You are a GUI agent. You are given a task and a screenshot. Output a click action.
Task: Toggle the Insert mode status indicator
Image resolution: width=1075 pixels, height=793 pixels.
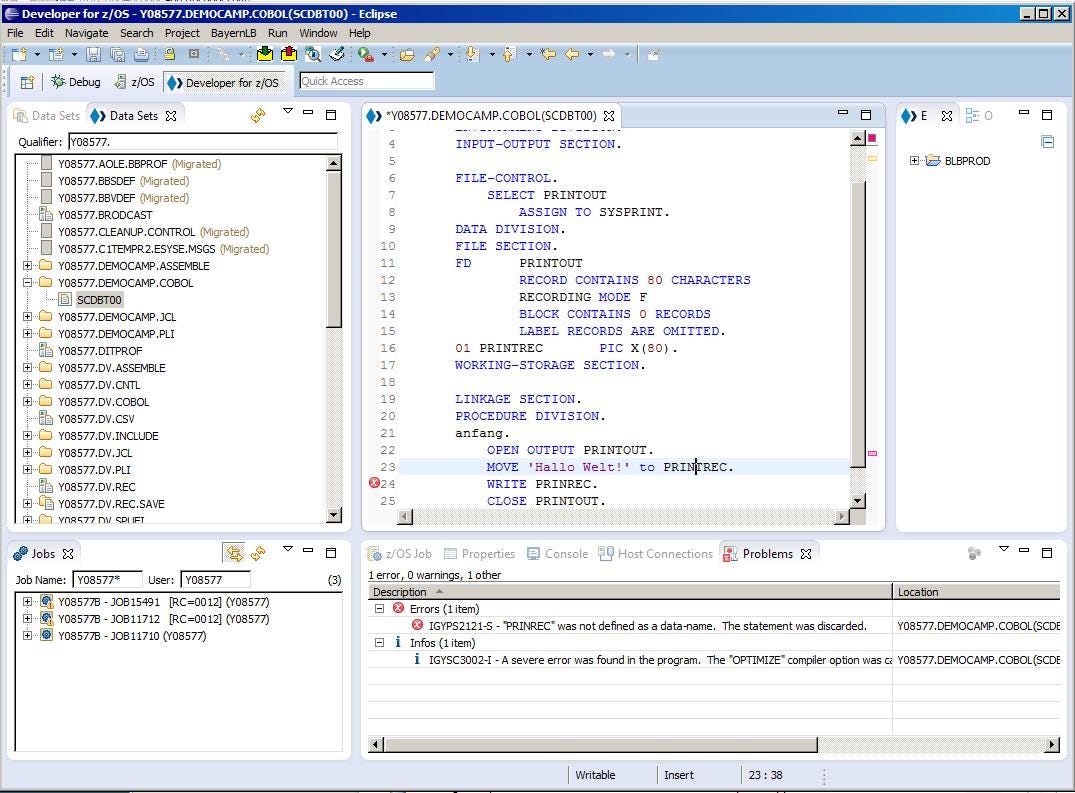coord(679,775)
